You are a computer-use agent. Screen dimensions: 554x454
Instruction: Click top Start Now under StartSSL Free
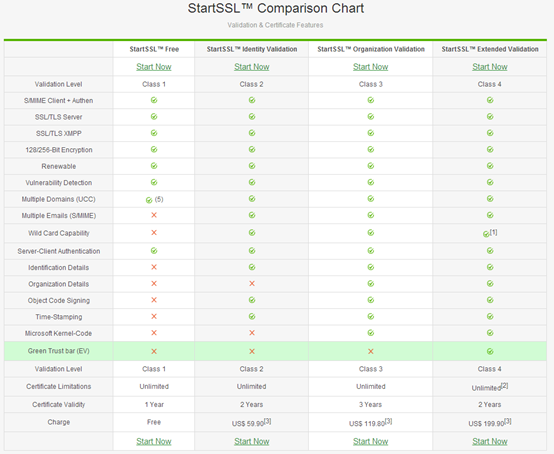(154, 67)
